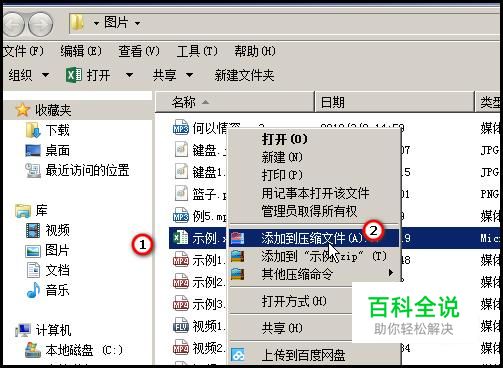Viewport: 503px width, 368px height.
Task: Click the MP4 icon of 示例1 file
Action: click(181, 260)
